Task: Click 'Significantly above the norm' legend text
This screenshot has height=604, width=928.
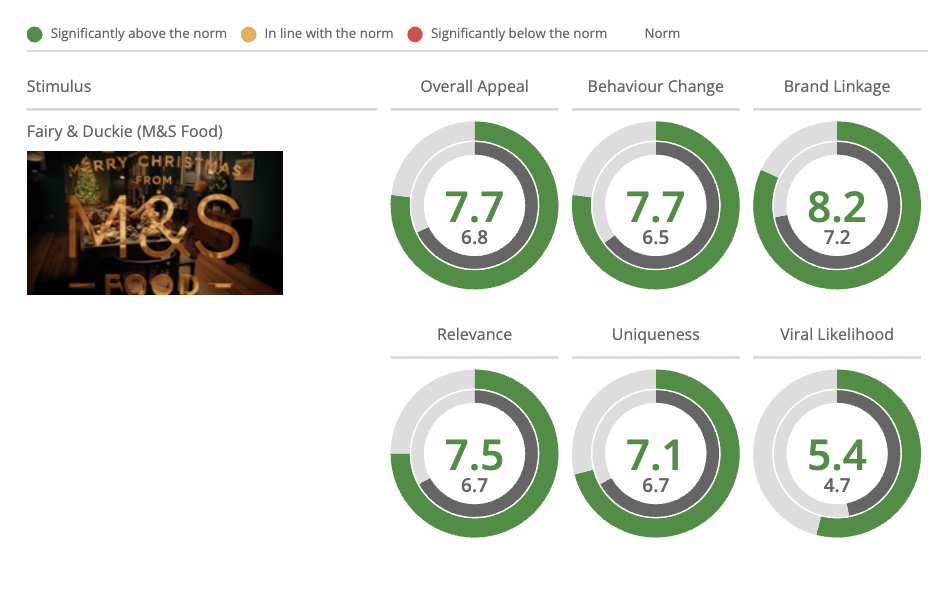Action: [x=138, y=34]
